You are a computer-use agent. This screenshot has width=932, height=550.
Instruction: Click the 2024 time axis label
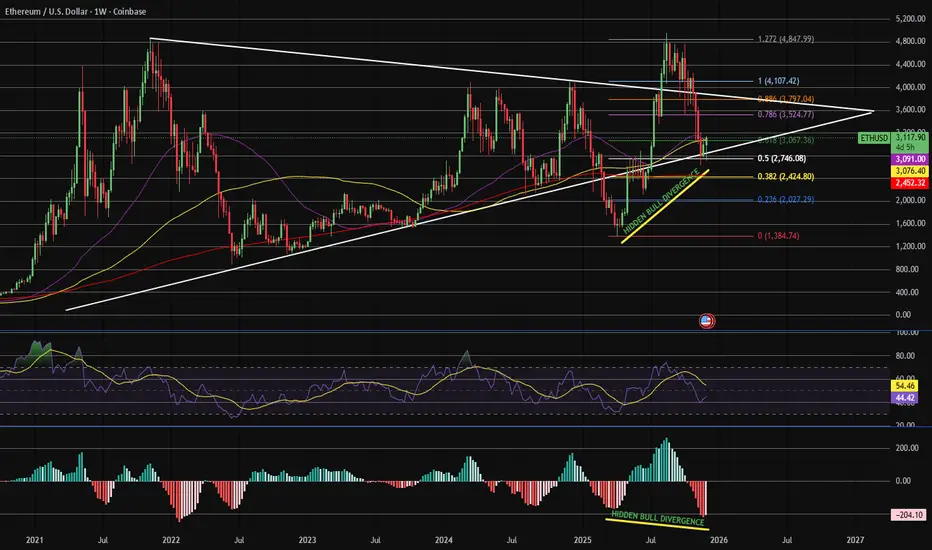click(443, 540)
